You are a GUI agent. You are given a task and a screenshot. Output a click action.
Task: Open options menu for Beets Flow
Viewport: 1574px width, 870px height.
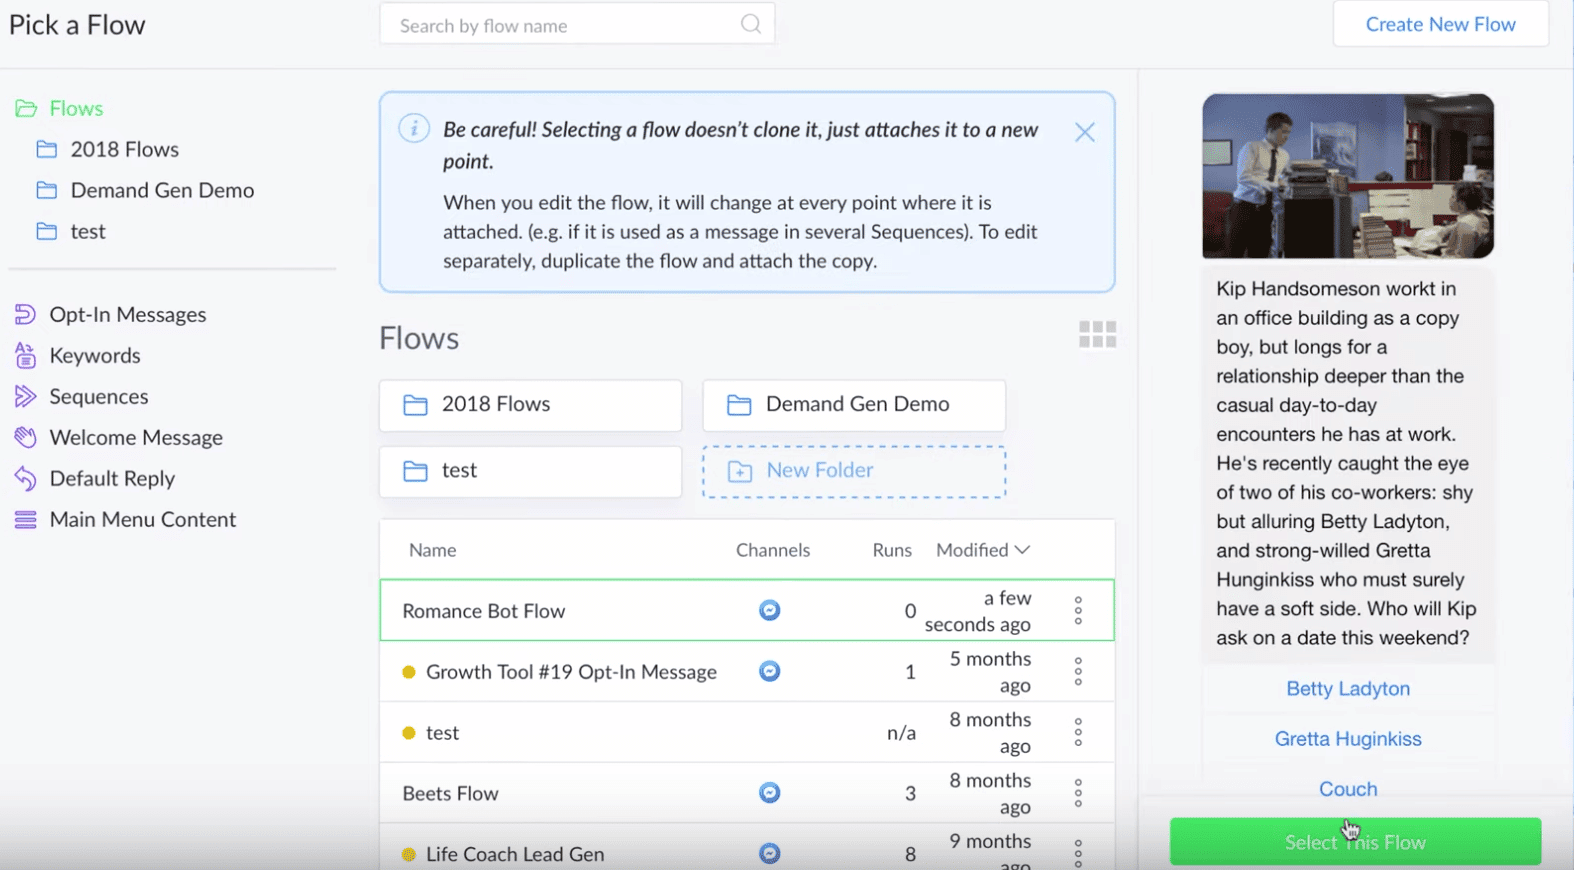pyautogui.click(x=1078, y=793)
